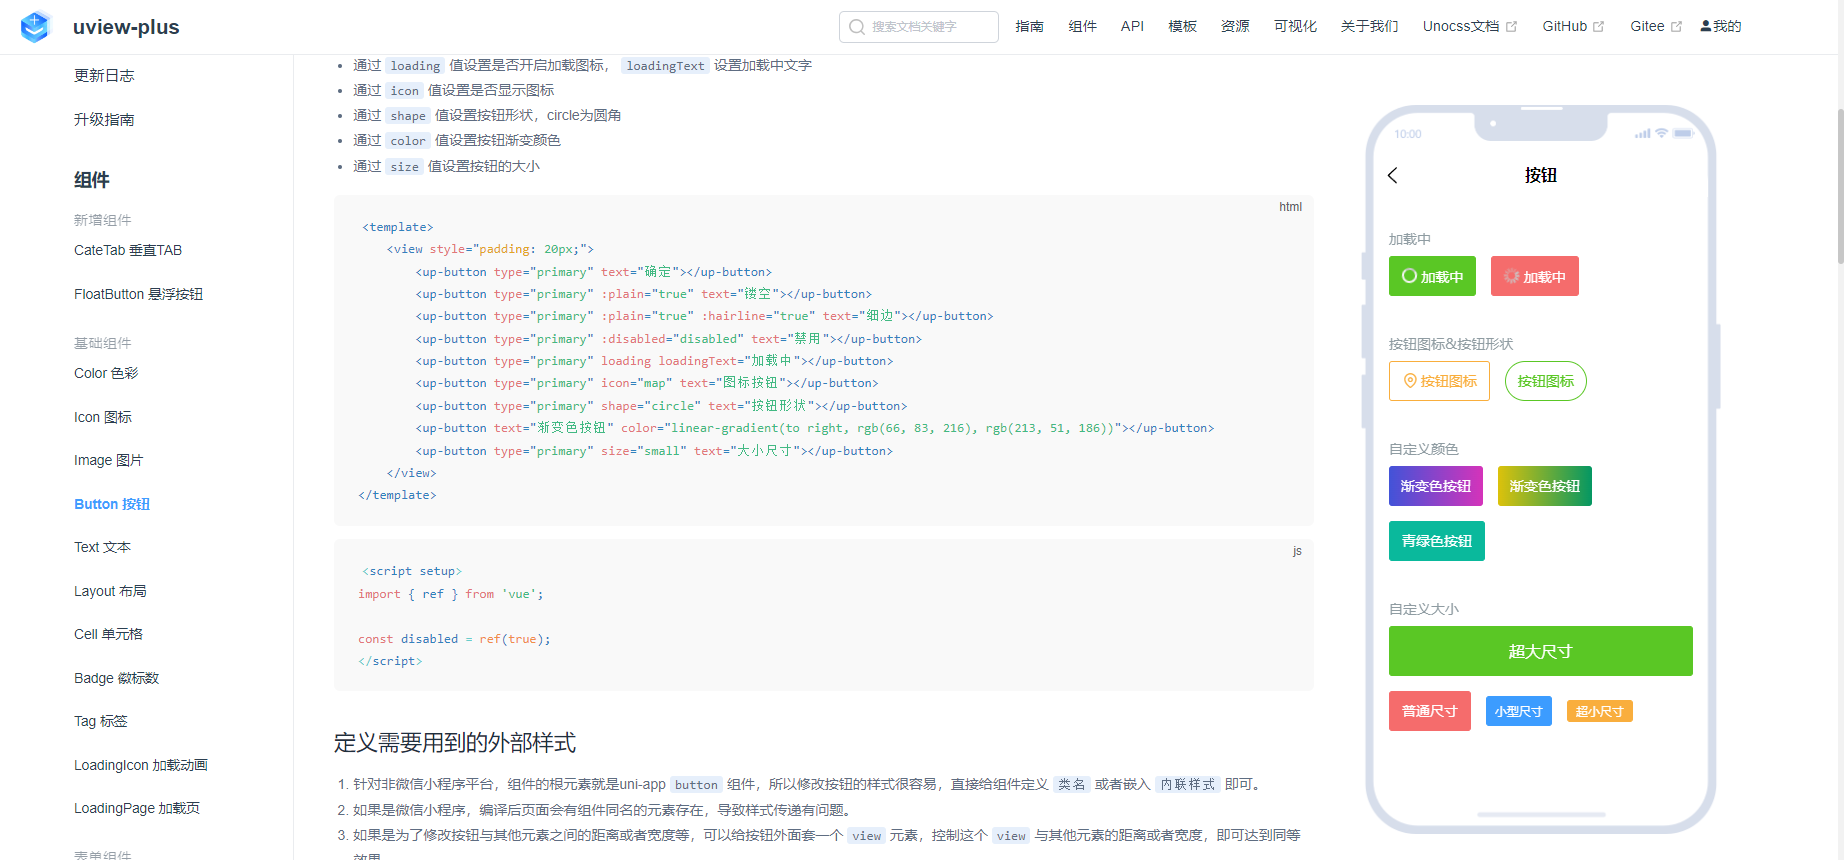Click the map pin 按钮图标 button

(1439, 381)
